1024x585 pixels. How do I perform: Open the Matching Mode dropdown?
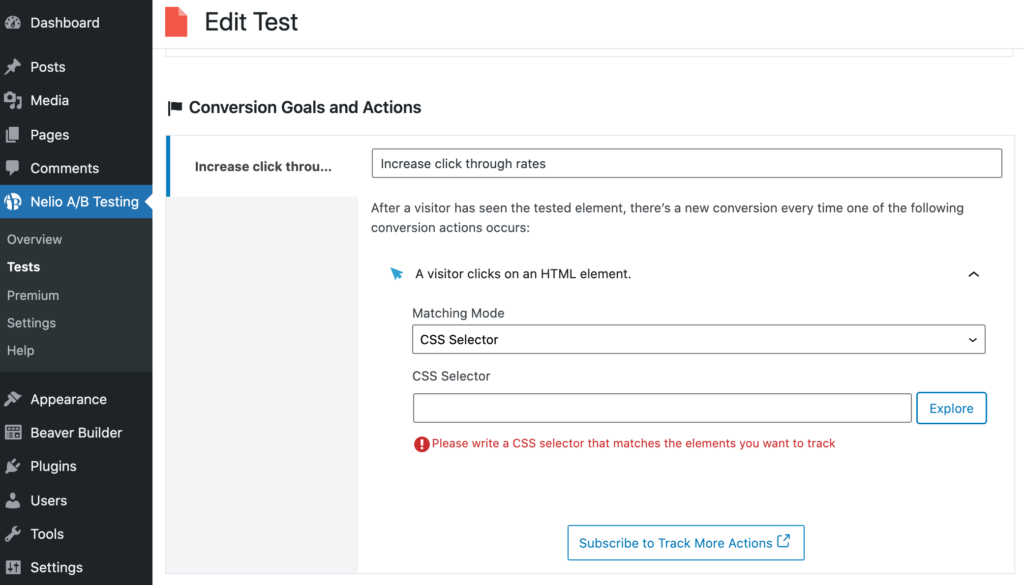698,339
